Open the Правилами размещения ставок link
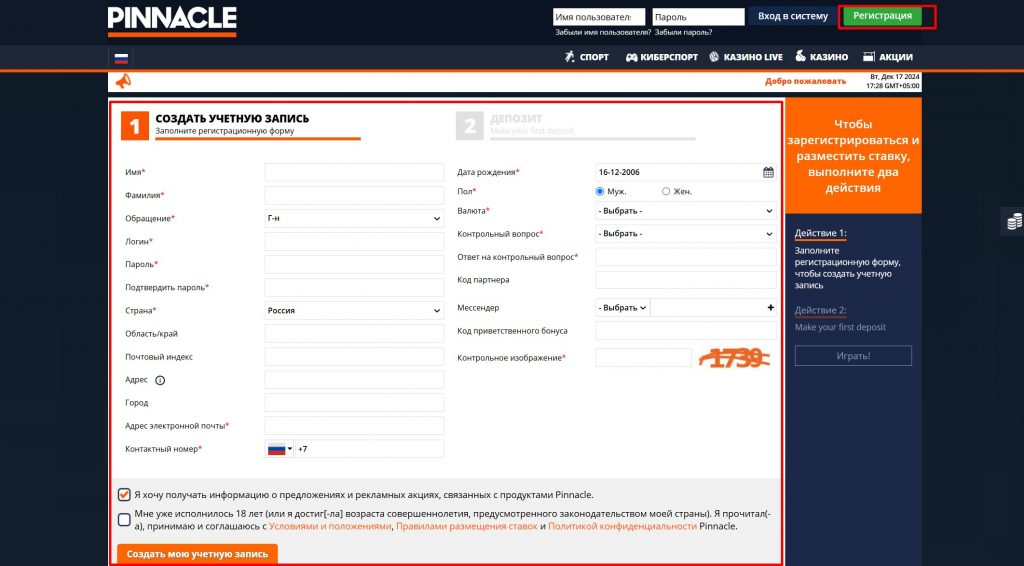 tap(467, 526)
